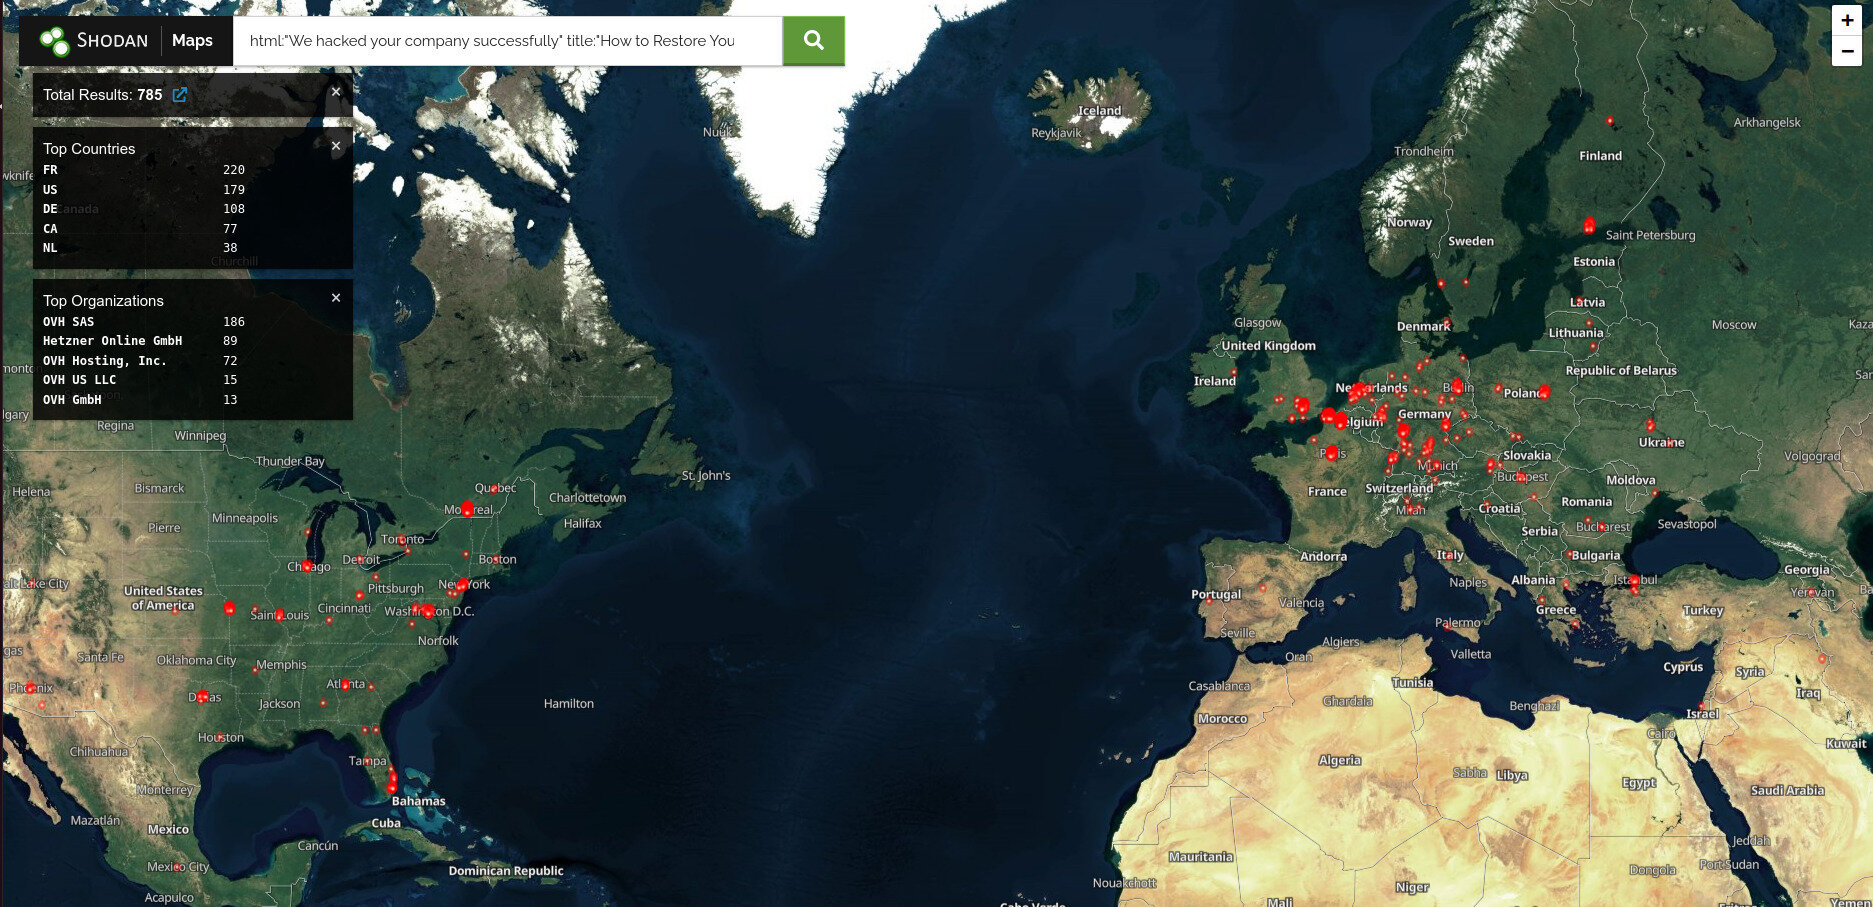This screenshot has height=907, width=1873.
Task: Zoom in the map with plus button
Action: coord(1846,20)
